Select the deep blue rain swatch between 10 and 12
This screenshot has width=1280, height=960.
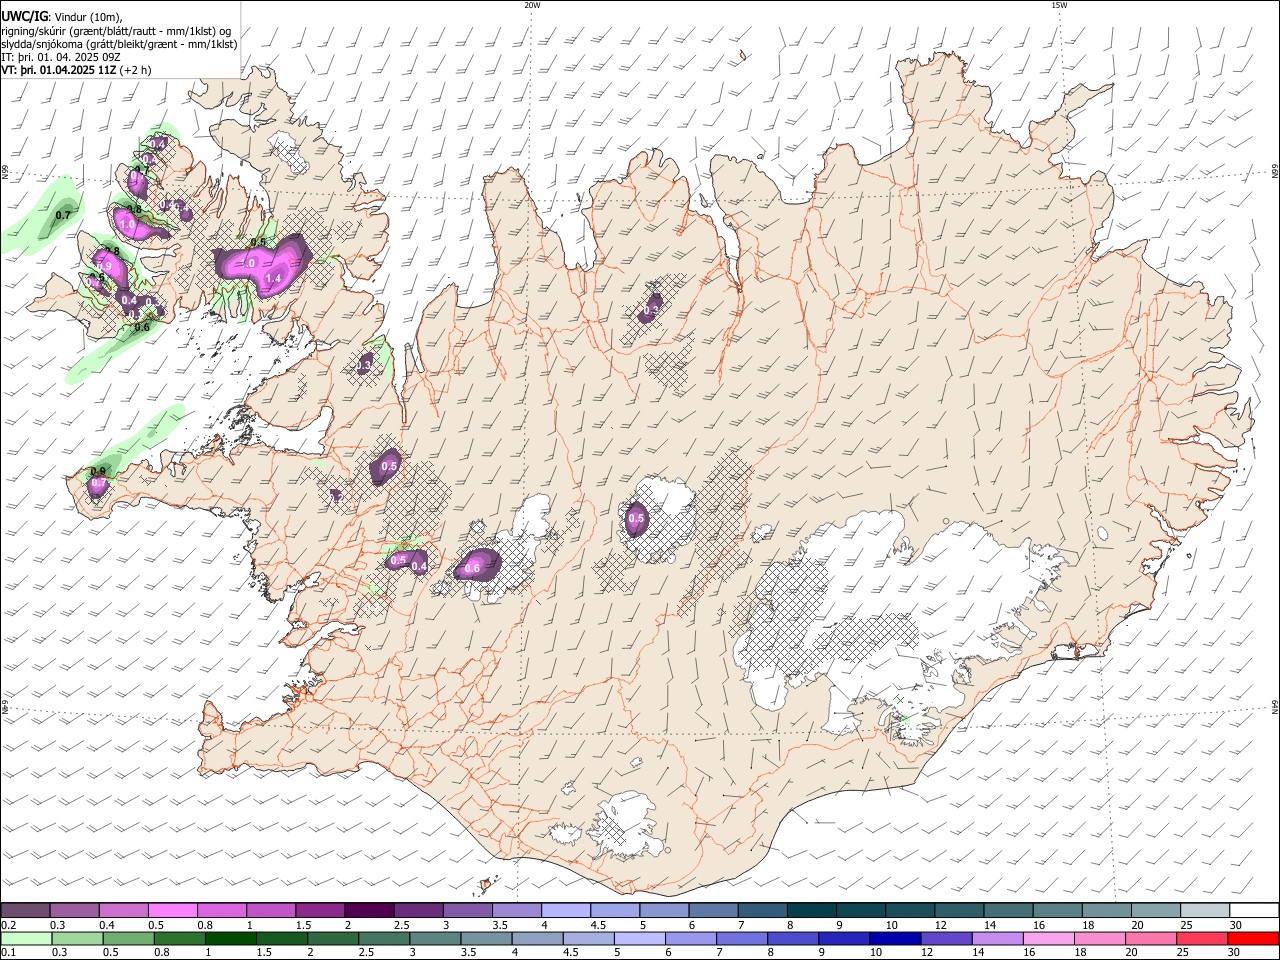(895, 939)
